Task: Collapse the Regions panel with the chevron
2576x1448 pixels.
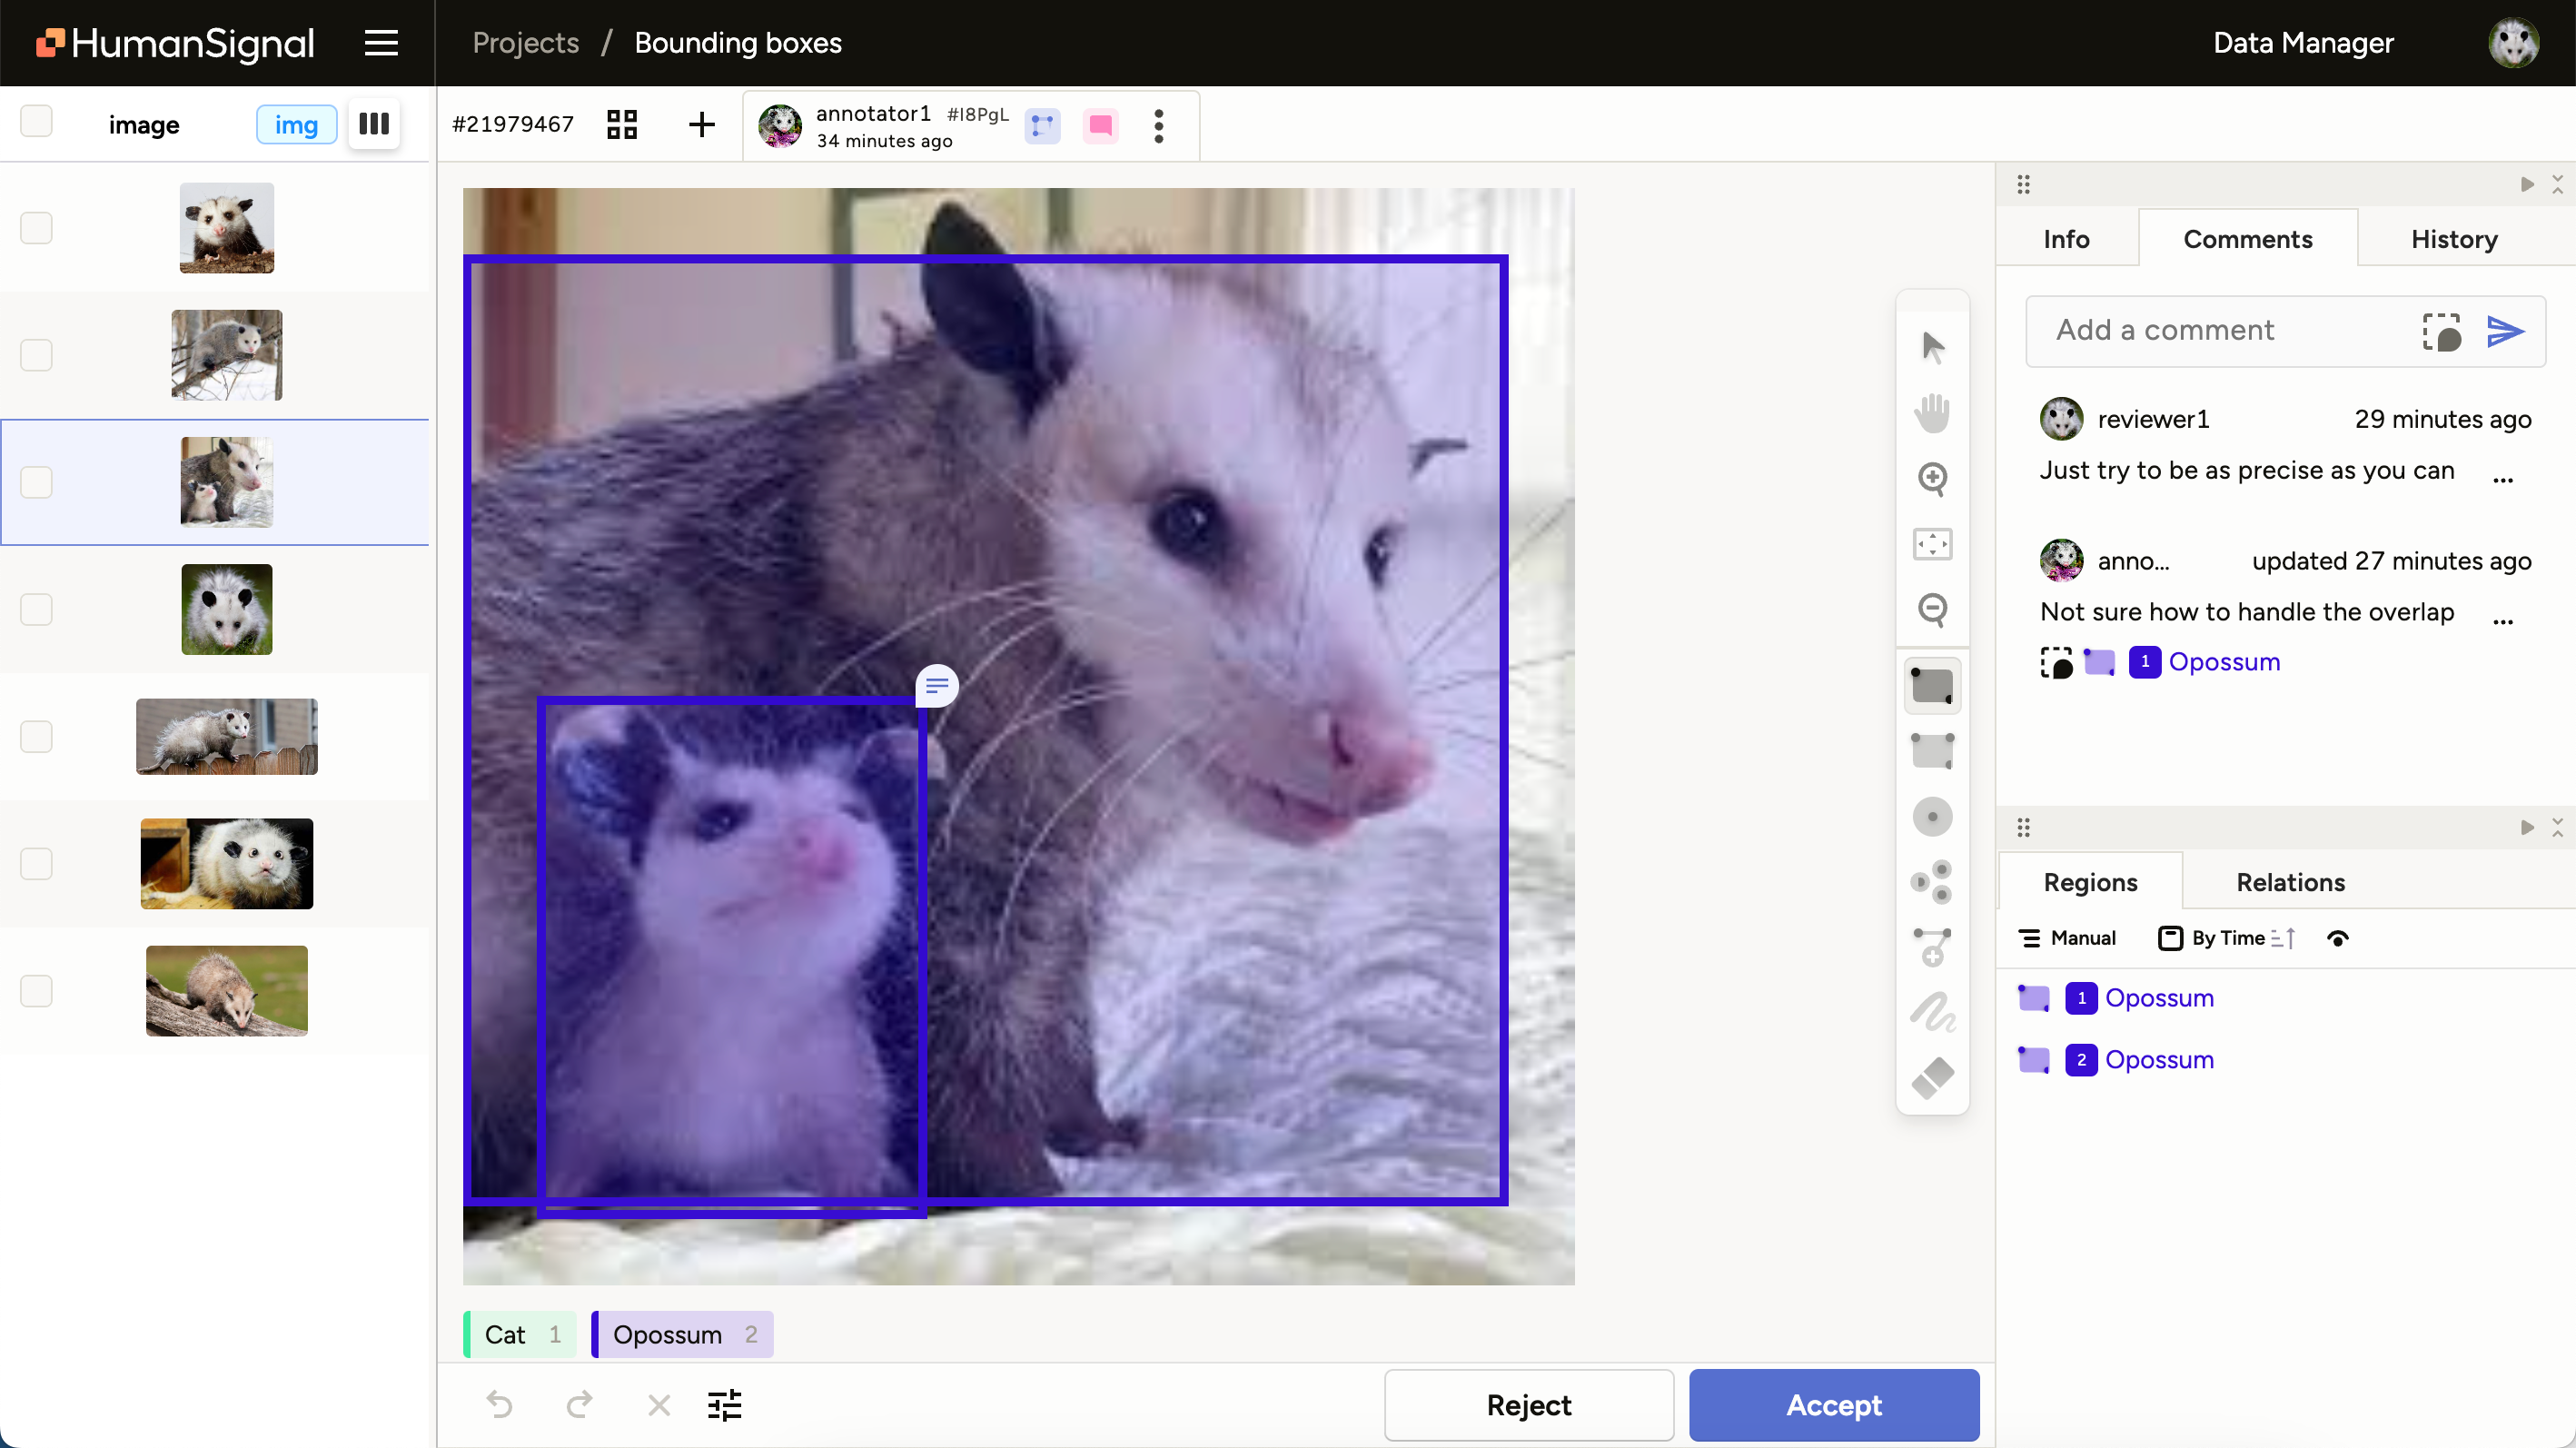Action: [2557, 827]
